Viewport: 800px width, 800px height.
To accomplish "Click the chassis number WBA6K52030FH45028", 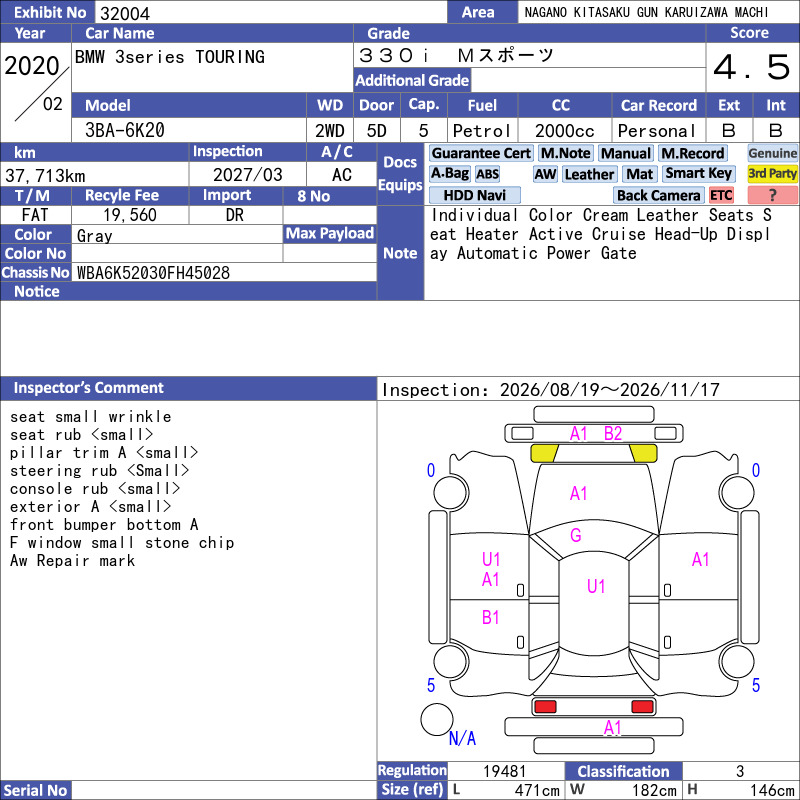I will pos(153,272).
